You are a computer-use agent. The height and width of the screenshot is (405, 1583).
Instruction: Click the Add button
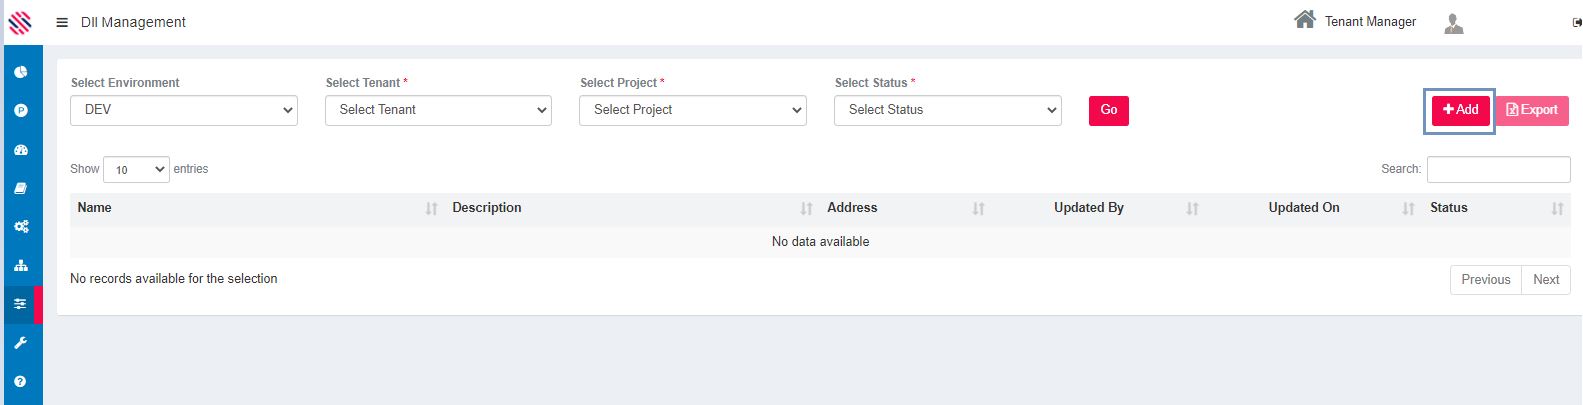click(x=1461, y=110)
